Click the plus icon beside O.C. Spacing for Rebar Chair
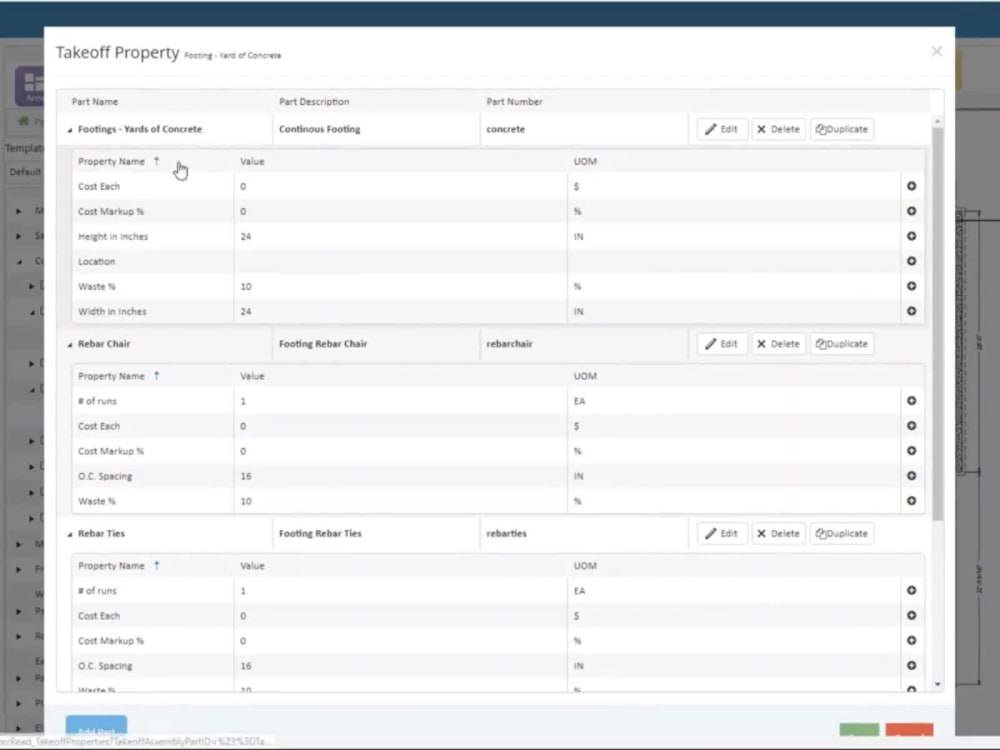Viewport: 1000px width, 750px height. point(911,476)
